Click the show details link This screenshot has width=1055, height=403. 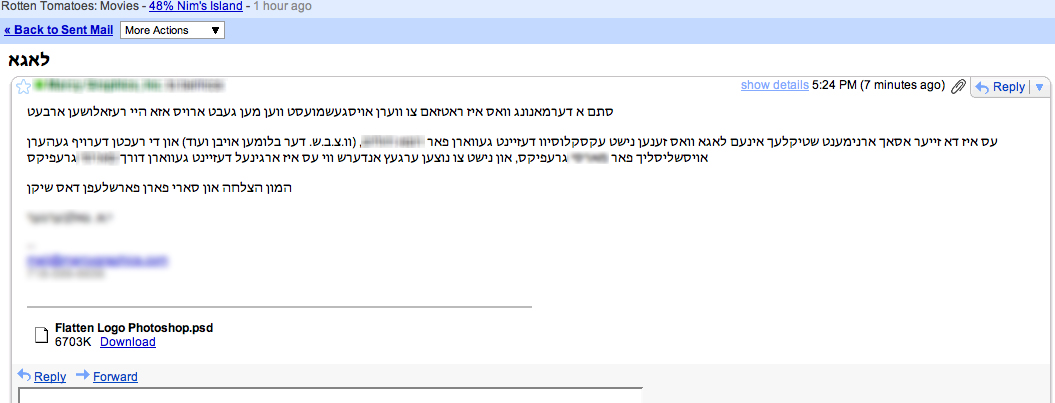click(x=774, y=85)
